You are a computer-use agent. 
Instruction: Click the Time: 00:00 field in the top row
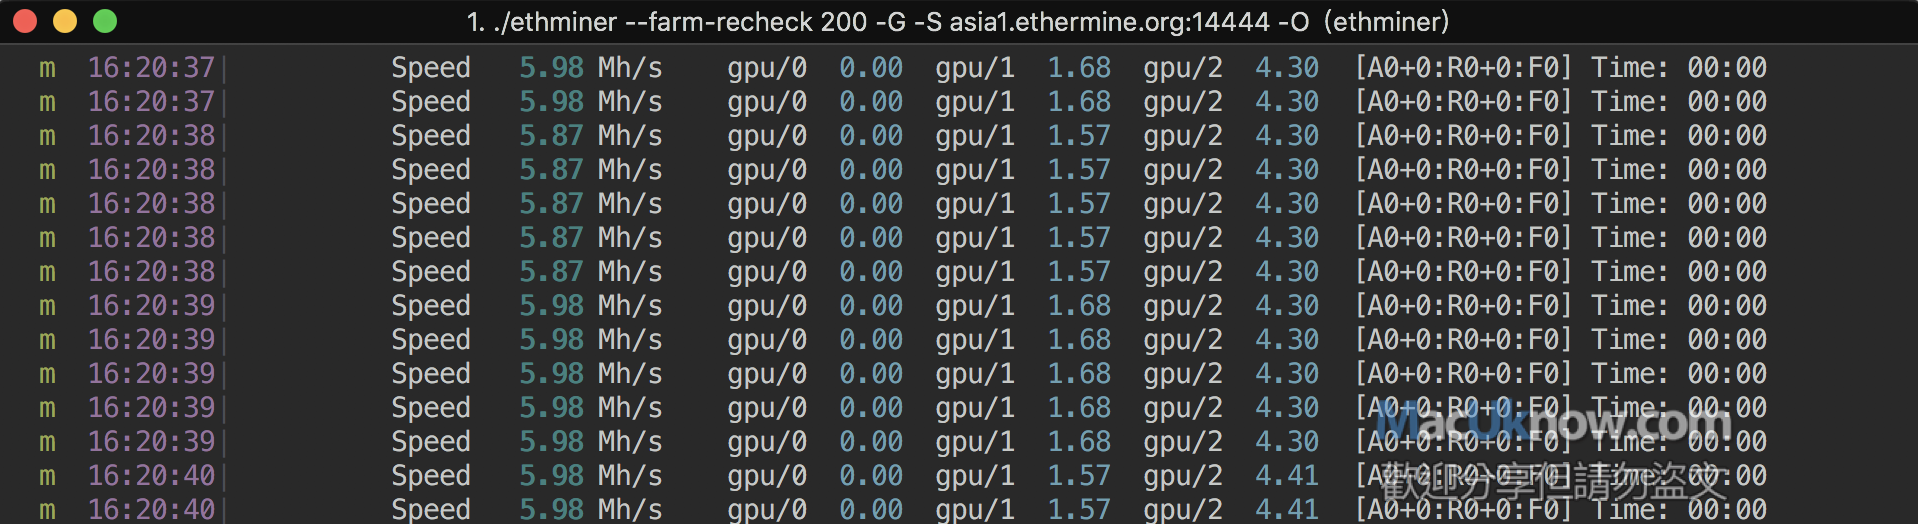click(1679, 68)
